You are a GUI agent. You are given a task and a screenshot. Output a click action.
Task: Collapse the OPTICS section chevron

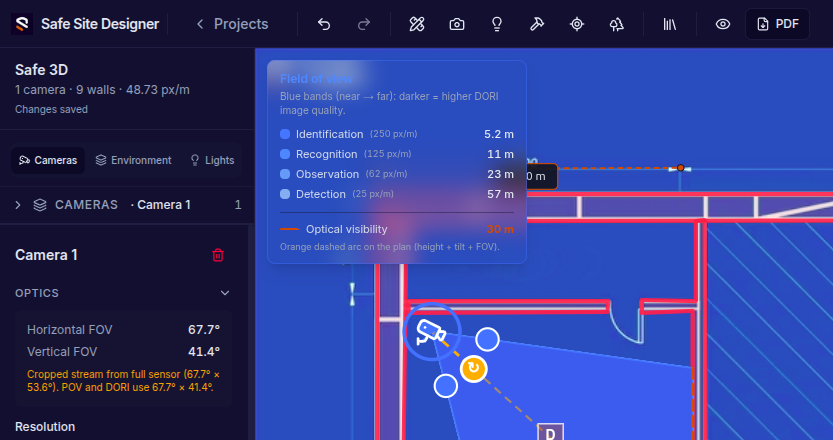pos(225,293)
